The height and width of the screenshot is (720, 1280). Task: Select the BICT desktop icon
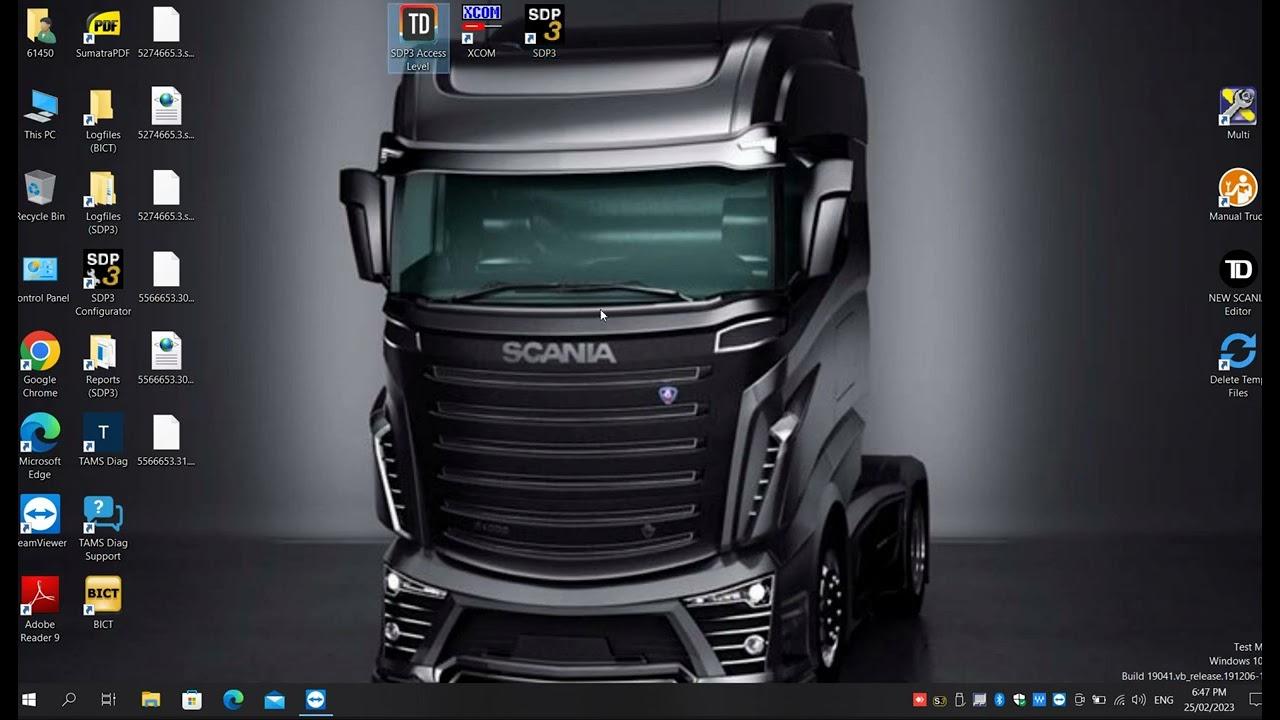(x=103, y=596)
